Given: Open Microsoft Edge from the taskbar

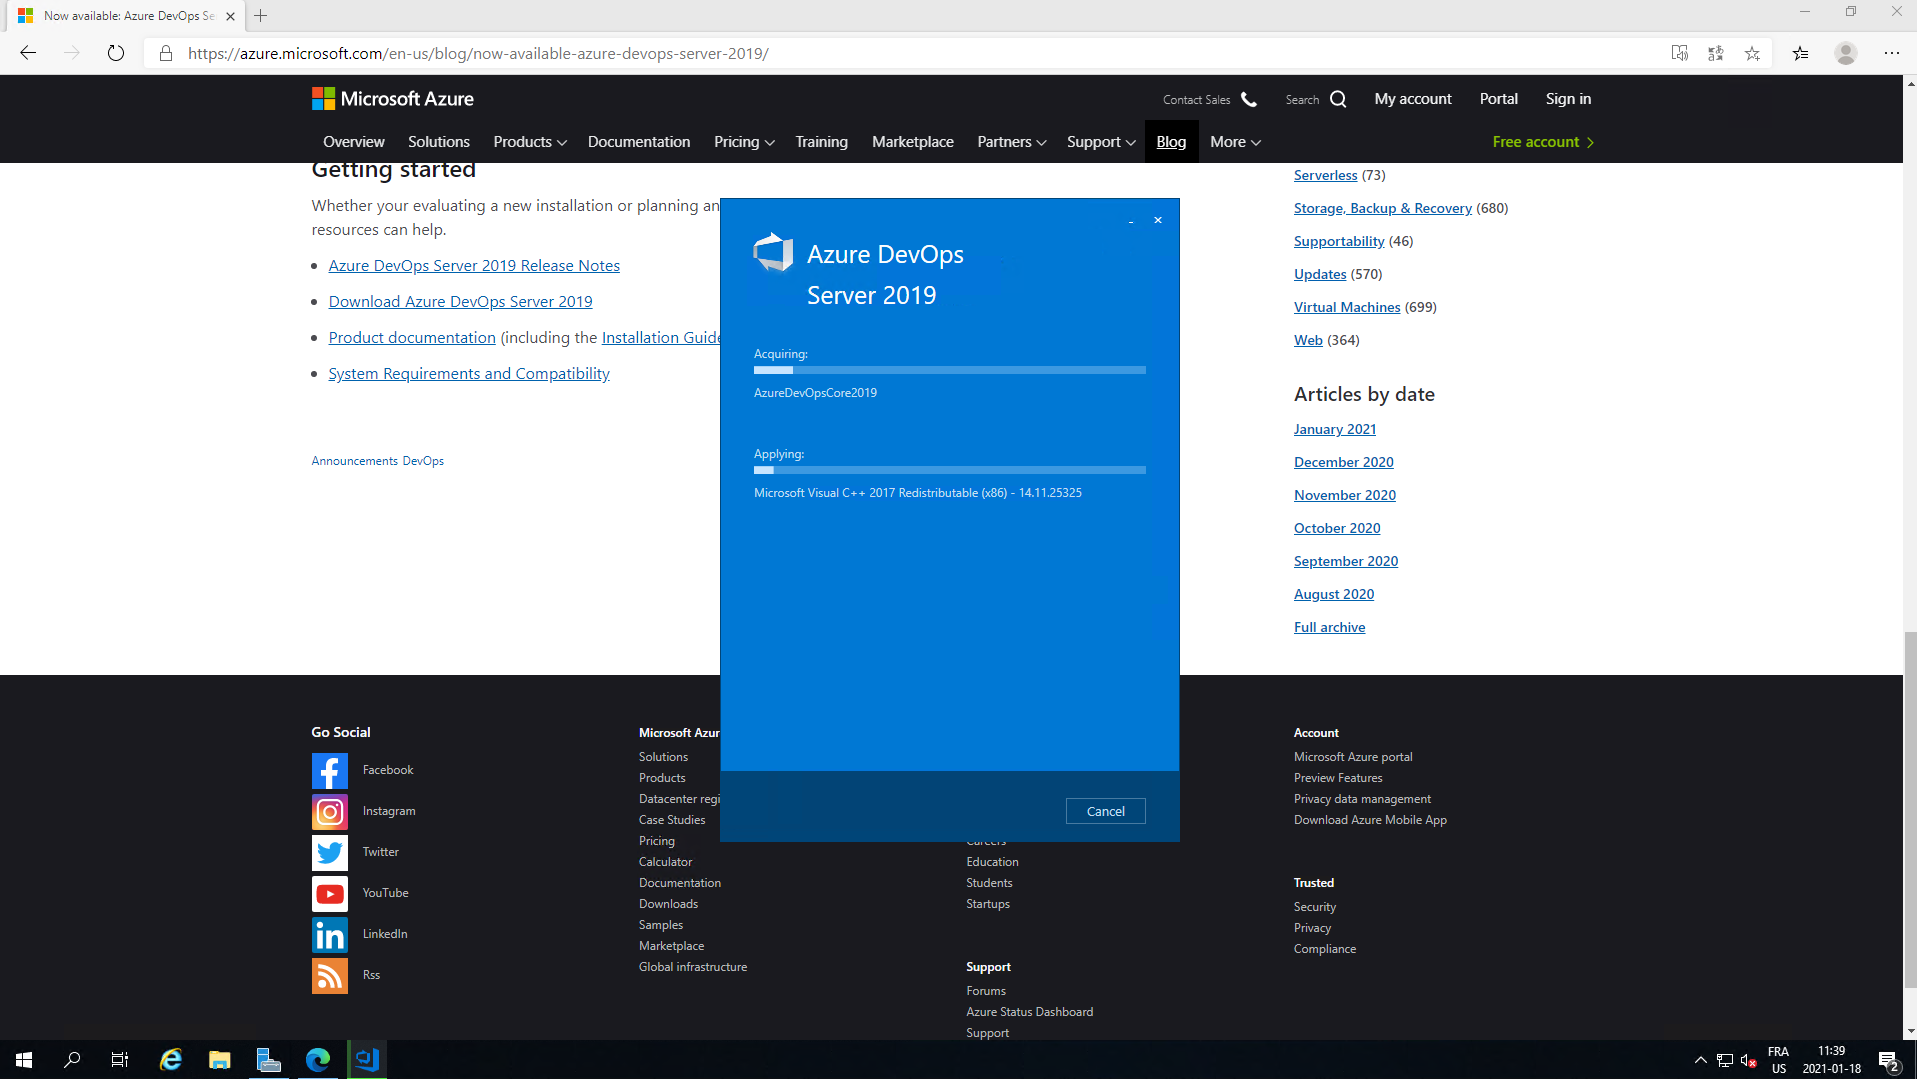Looking at the screenshot, I should click(318, 1059).
